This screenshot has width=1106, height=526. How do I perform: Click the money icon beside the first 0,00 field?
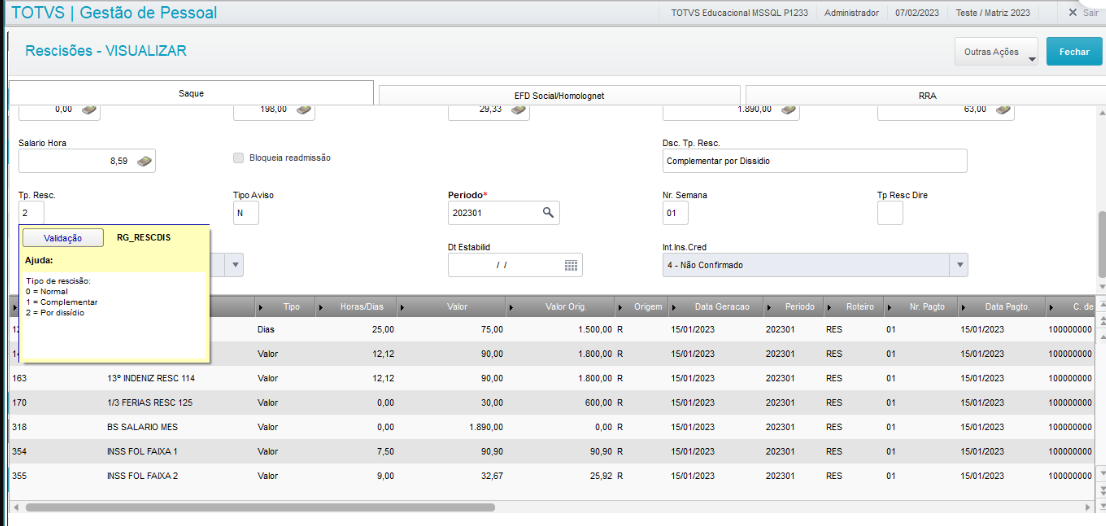(90, 110)
